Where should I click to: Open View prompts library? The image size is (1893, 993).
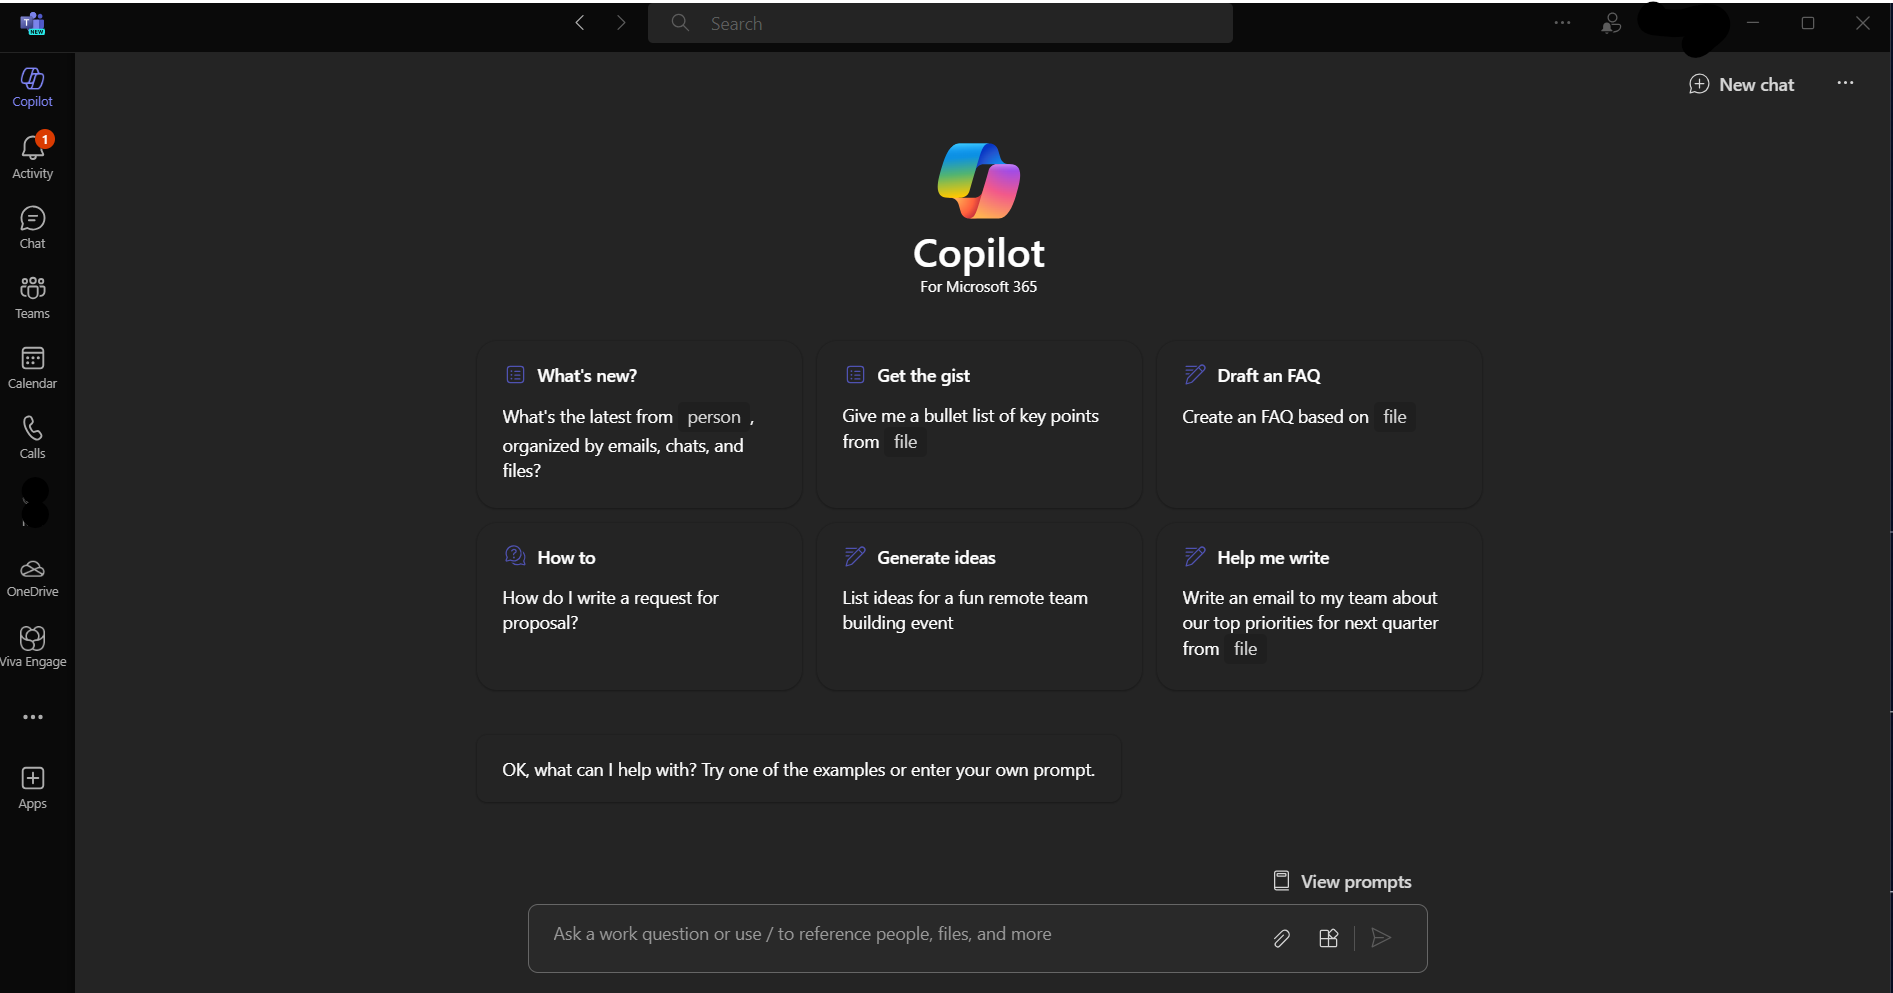1342,881
